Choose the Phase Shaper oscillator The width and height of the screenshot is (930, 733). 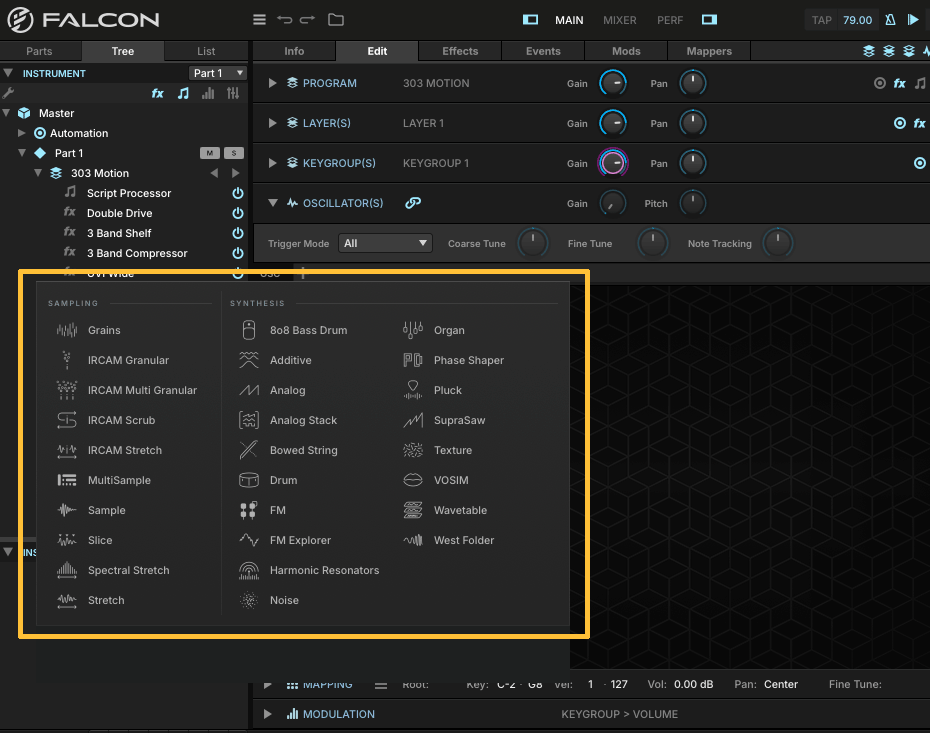453,360
